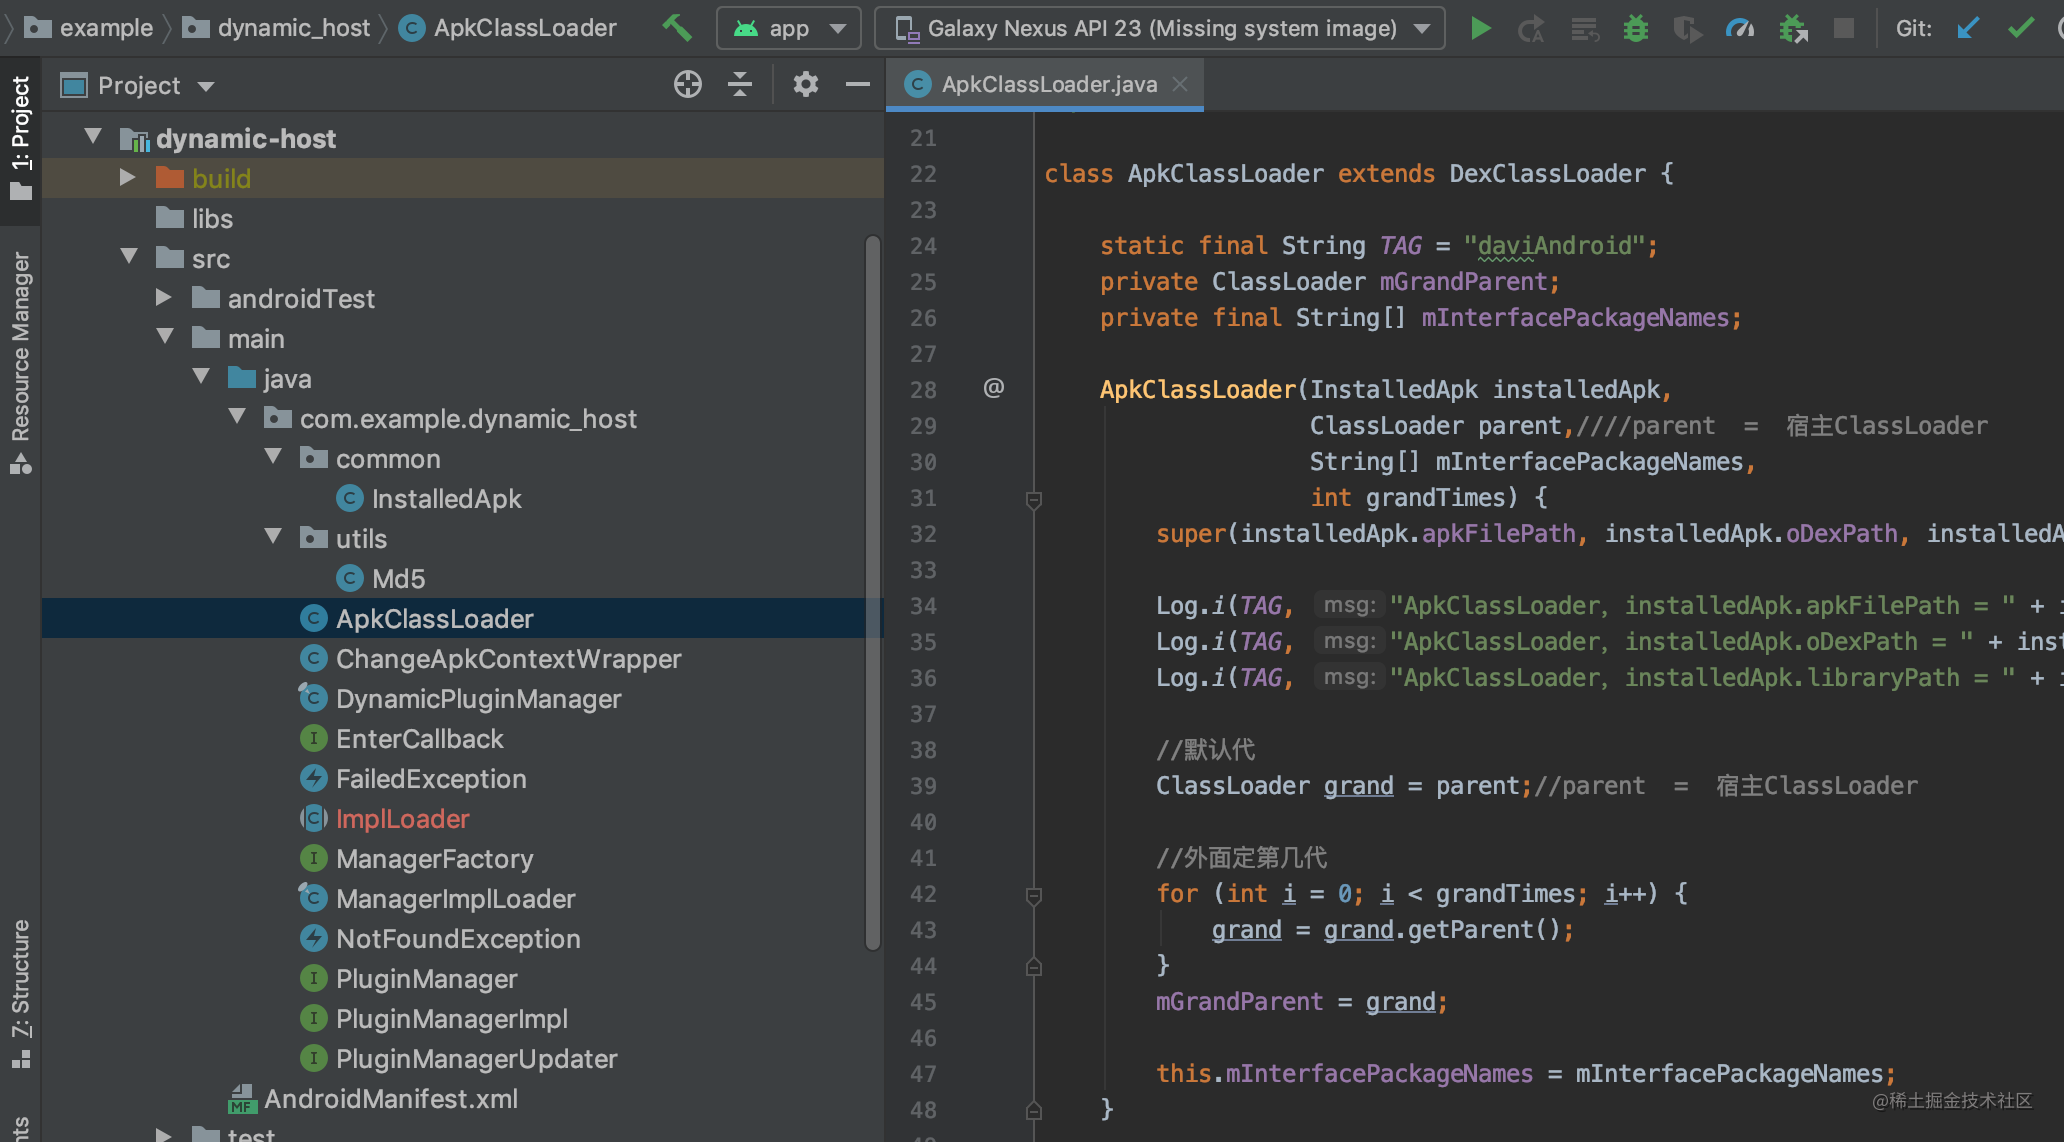2064x1142 pixels.
Task: Expand the androidTest folder
Action: pyautogui.click(x=164, y=298)
